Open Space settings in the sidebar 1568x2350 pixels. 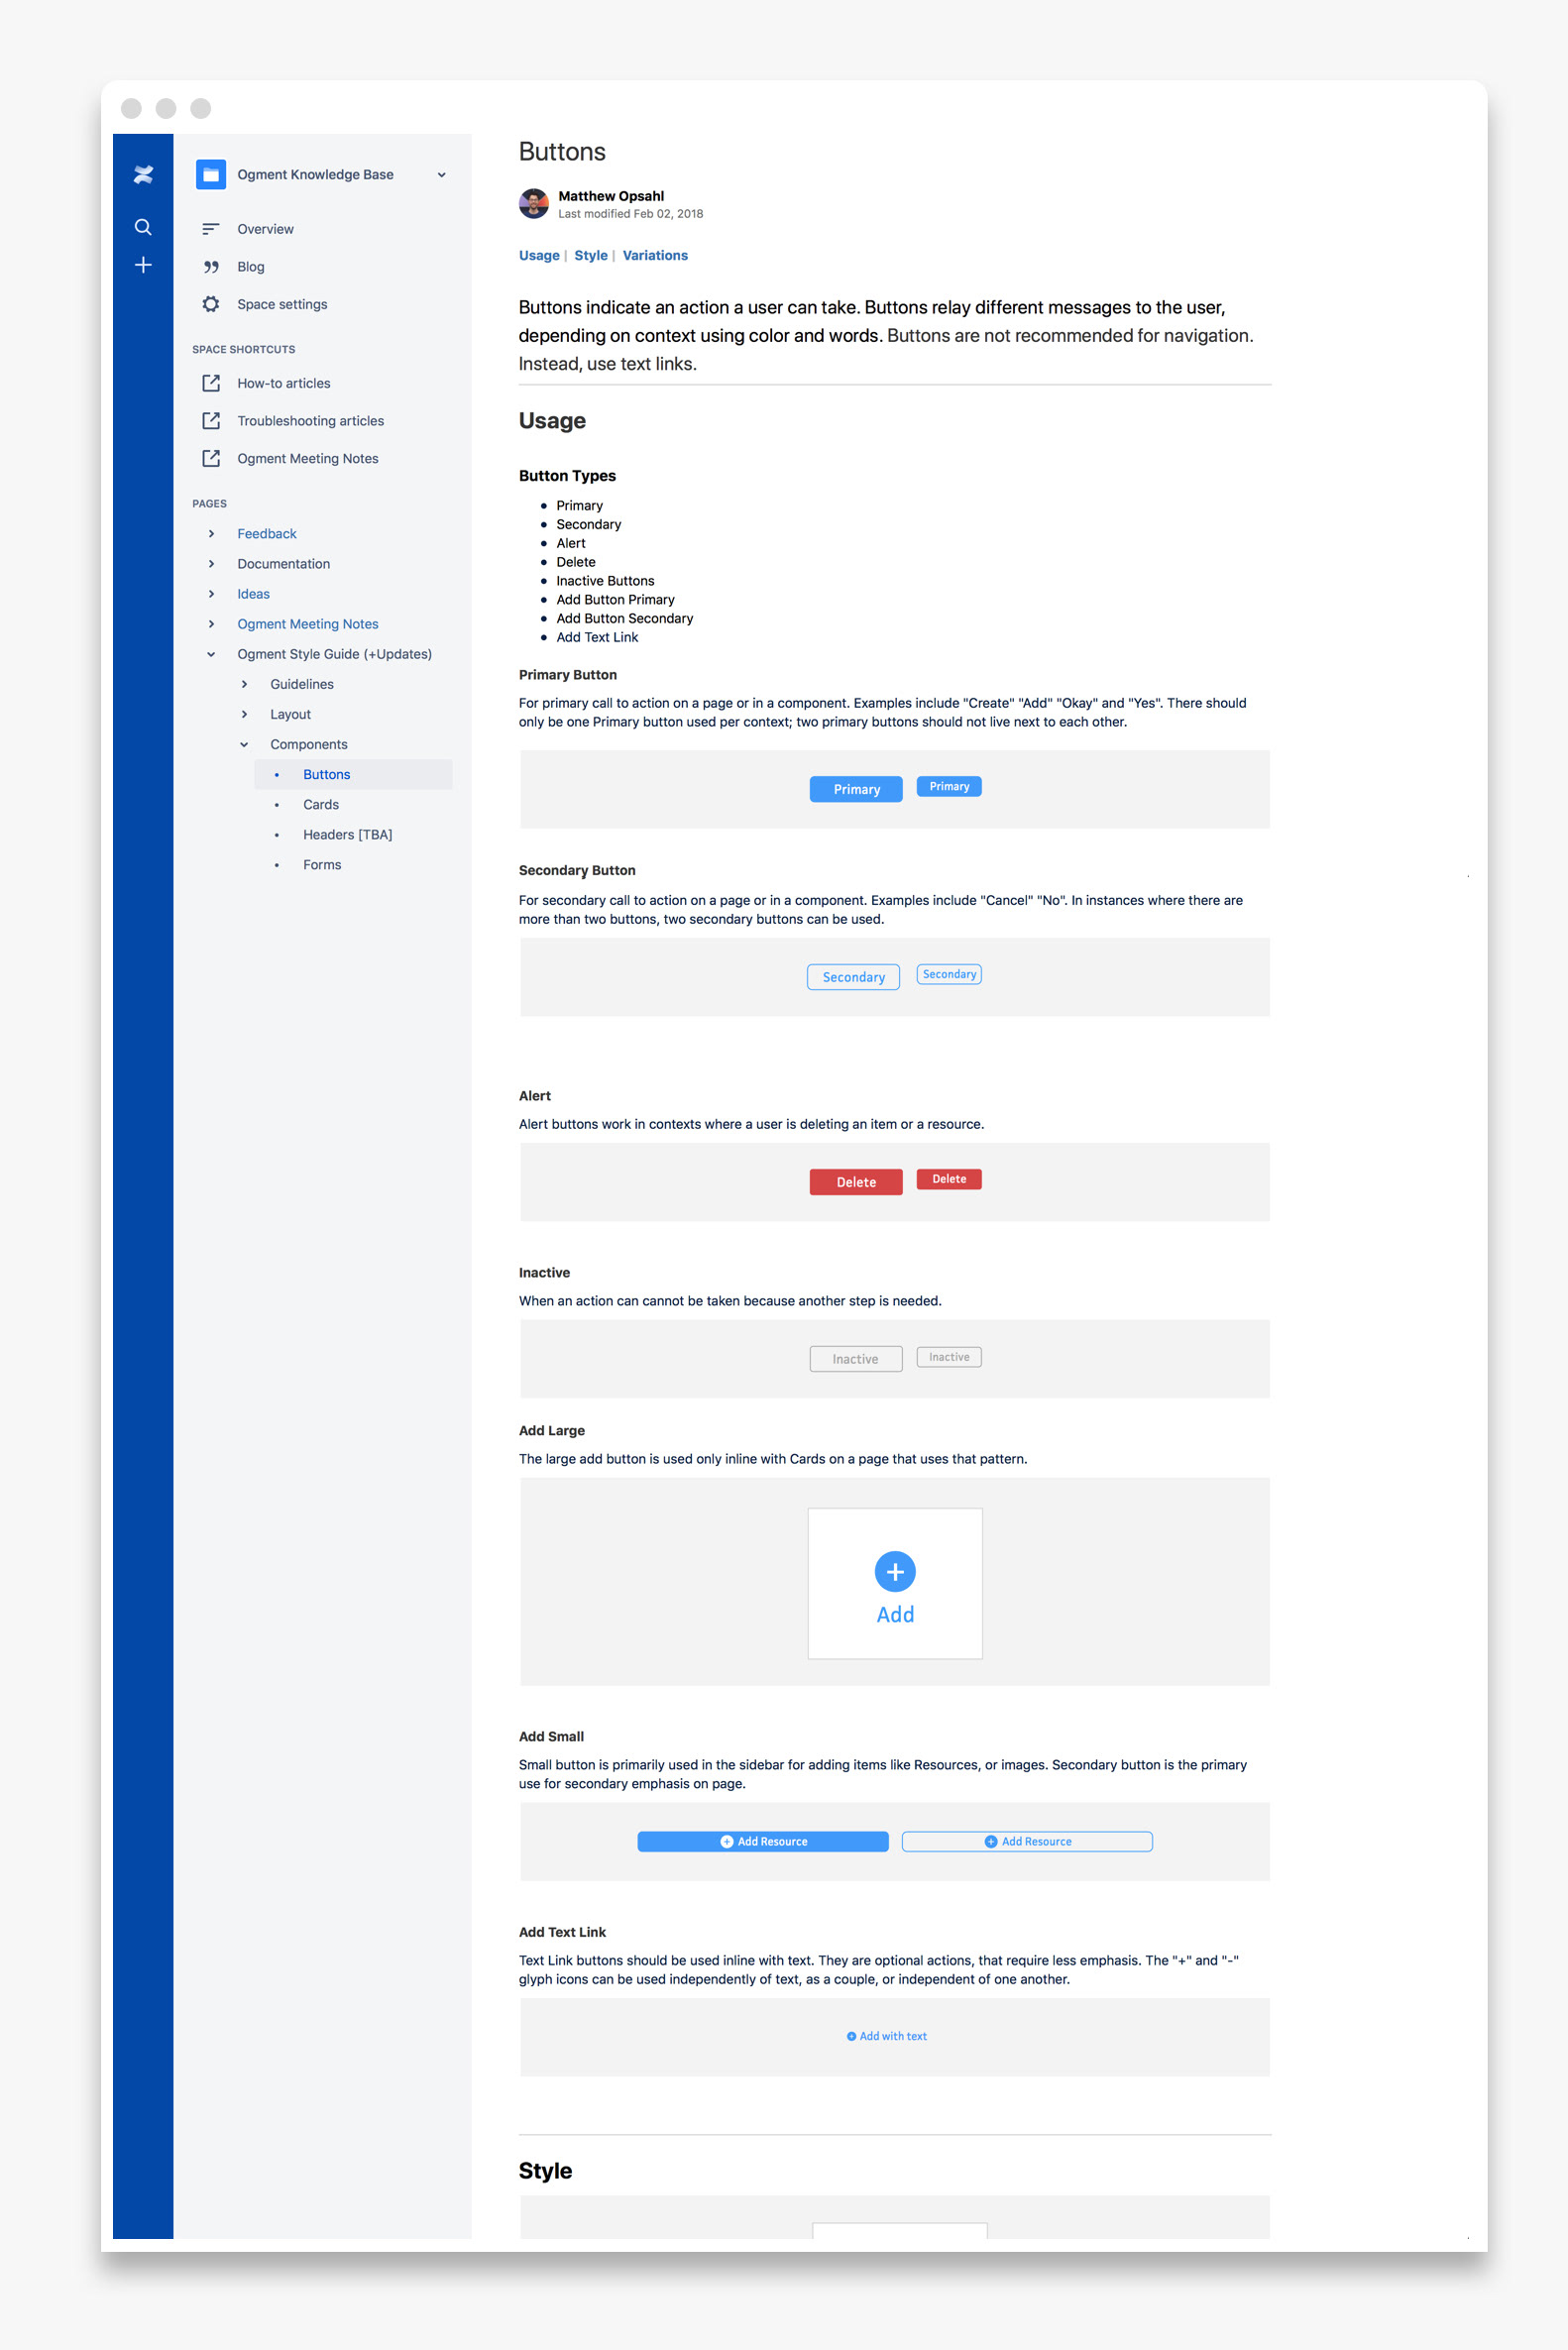(282, 304)
